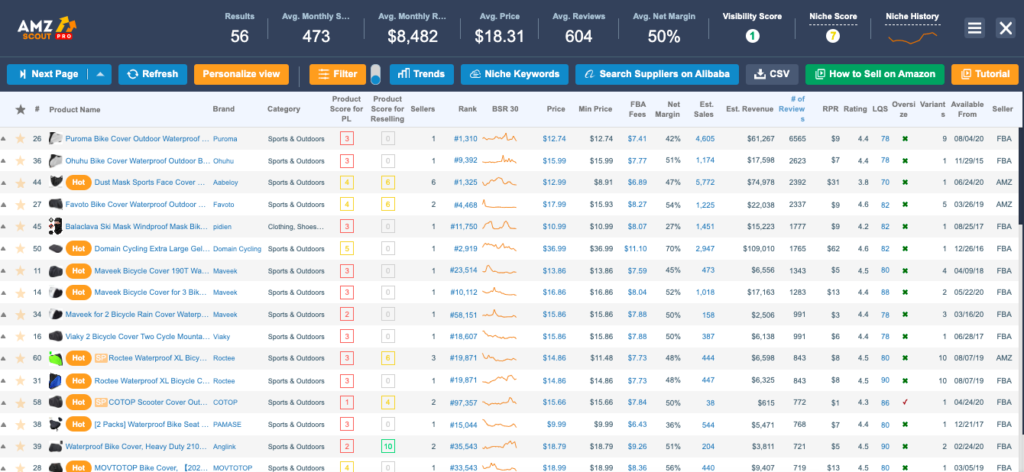Click Hot badge on COTOP Scooter row
This screenshot has width=1024, height=472.
[x=78, y=402]
